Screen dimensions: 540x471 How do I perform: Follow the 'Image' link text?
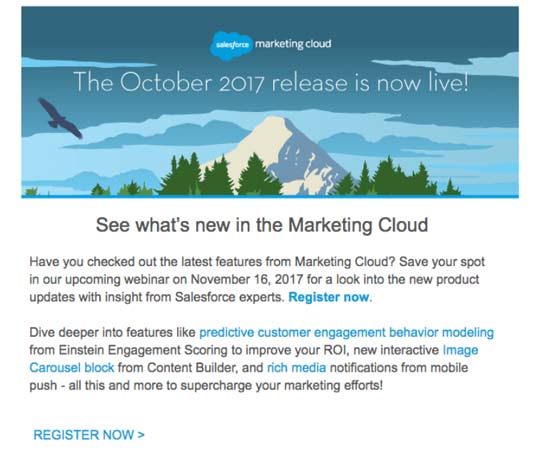(460, 350)
